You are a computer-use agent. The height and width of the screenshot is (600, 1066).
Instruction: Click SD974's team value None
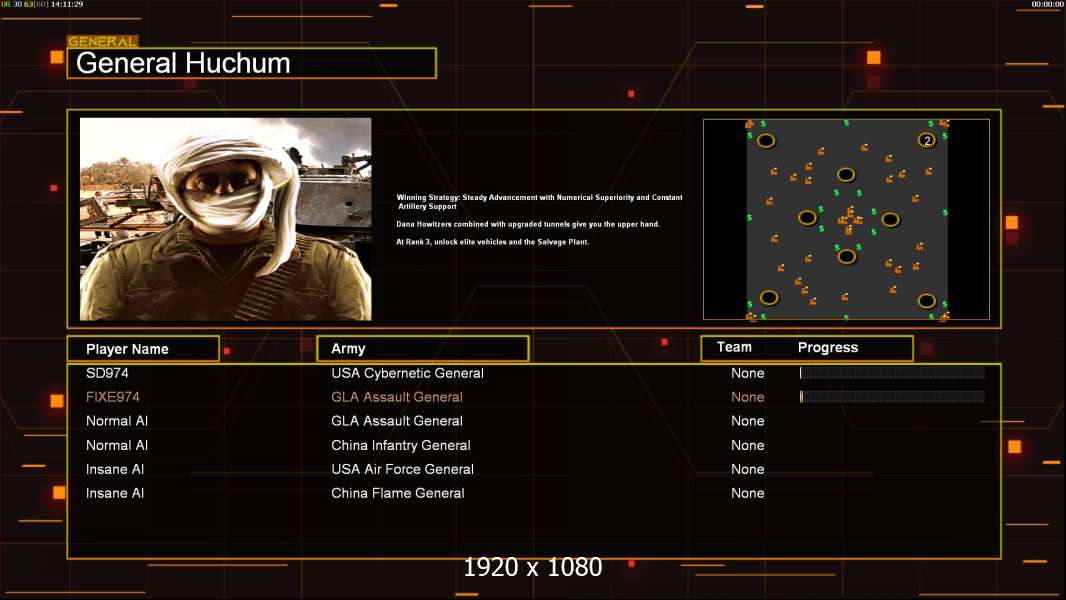748,373
